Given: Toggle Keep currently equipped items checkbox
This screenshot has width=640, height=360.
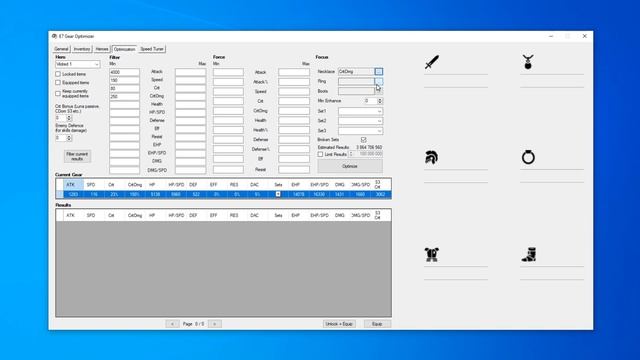Looking at the screenshot, I should click(58, 93).
